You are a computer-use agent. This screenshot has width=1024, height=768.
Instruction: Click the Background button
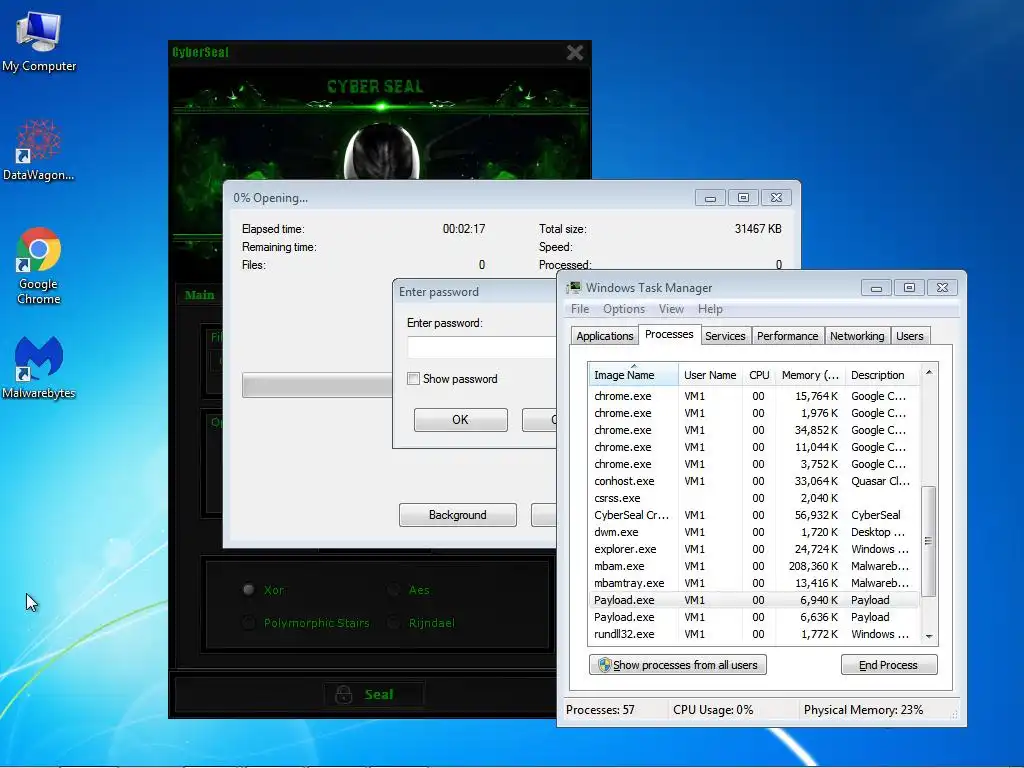click(x=457, y=515)
